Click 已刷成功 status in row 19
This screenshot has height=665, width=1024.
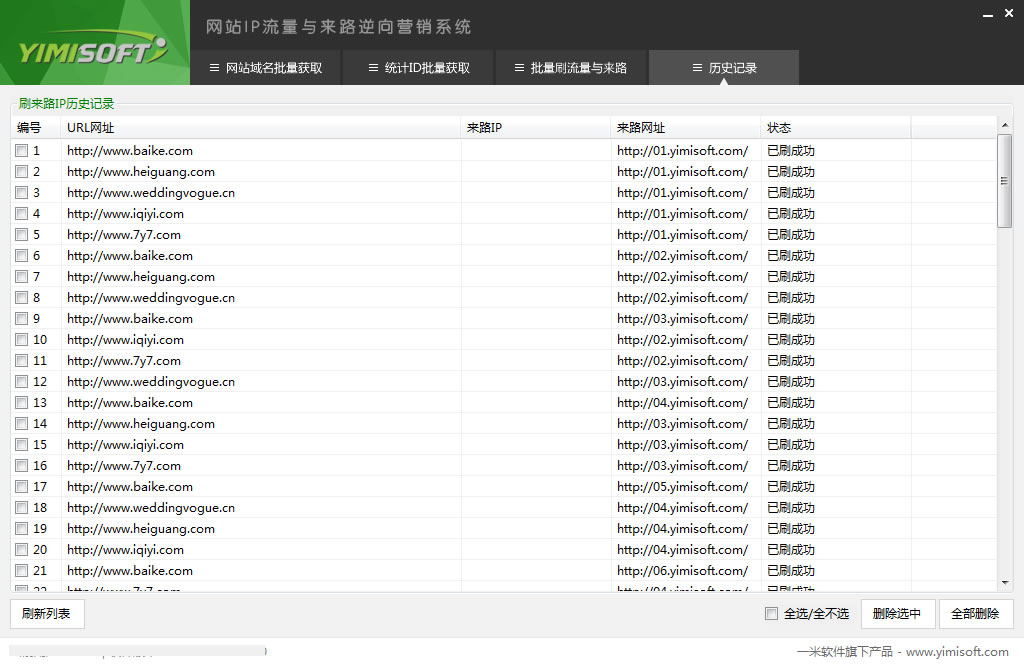pos(791,528)
